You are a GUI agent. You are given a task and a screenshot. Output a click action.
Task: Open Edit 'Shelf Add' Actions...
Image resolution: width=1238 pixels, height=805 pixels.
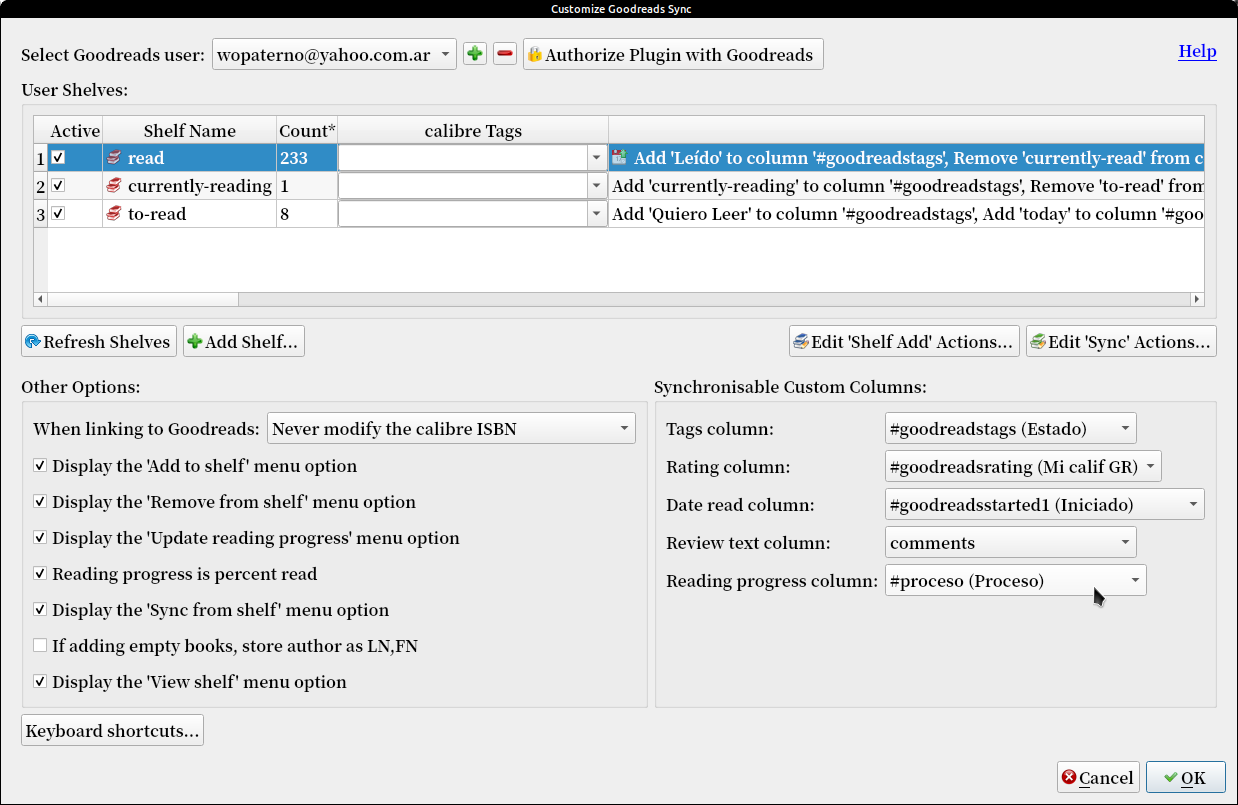tap(904, 342)
